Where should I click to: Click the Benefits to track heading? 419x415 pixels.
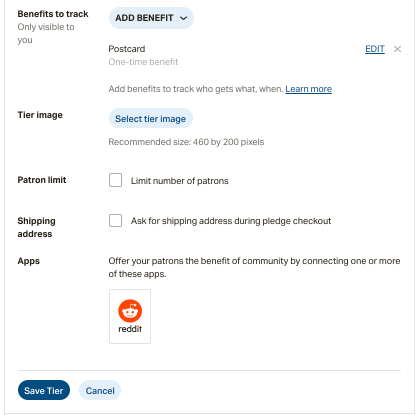point(53,14)
